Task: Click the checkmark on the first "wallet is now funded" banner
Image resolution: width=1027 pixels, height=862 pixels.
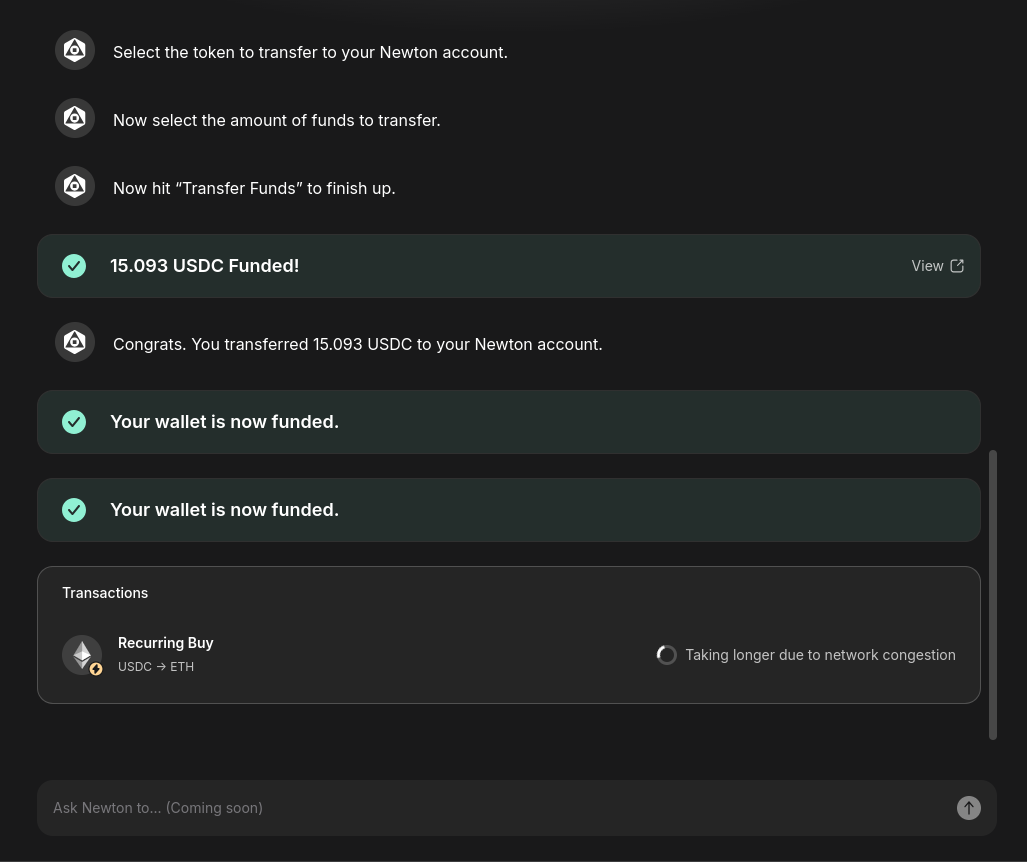Action: click(x=74, y=422)
